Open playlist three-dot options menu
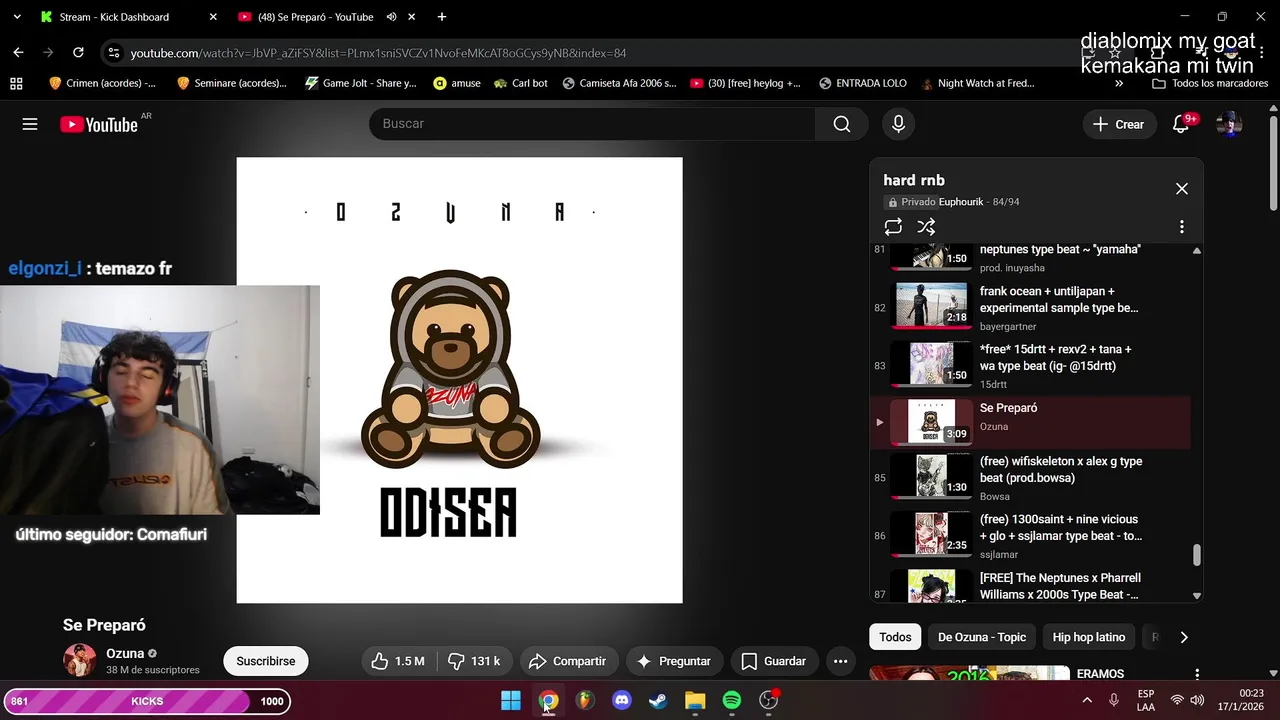1280x720 pixels. [x=1181, y=227]
